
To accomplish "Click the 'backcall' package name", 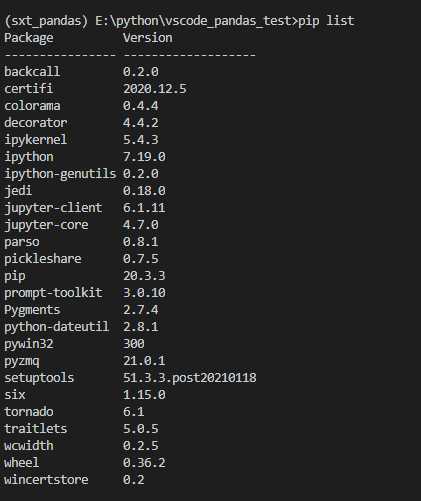I will [x=32, y=72].
